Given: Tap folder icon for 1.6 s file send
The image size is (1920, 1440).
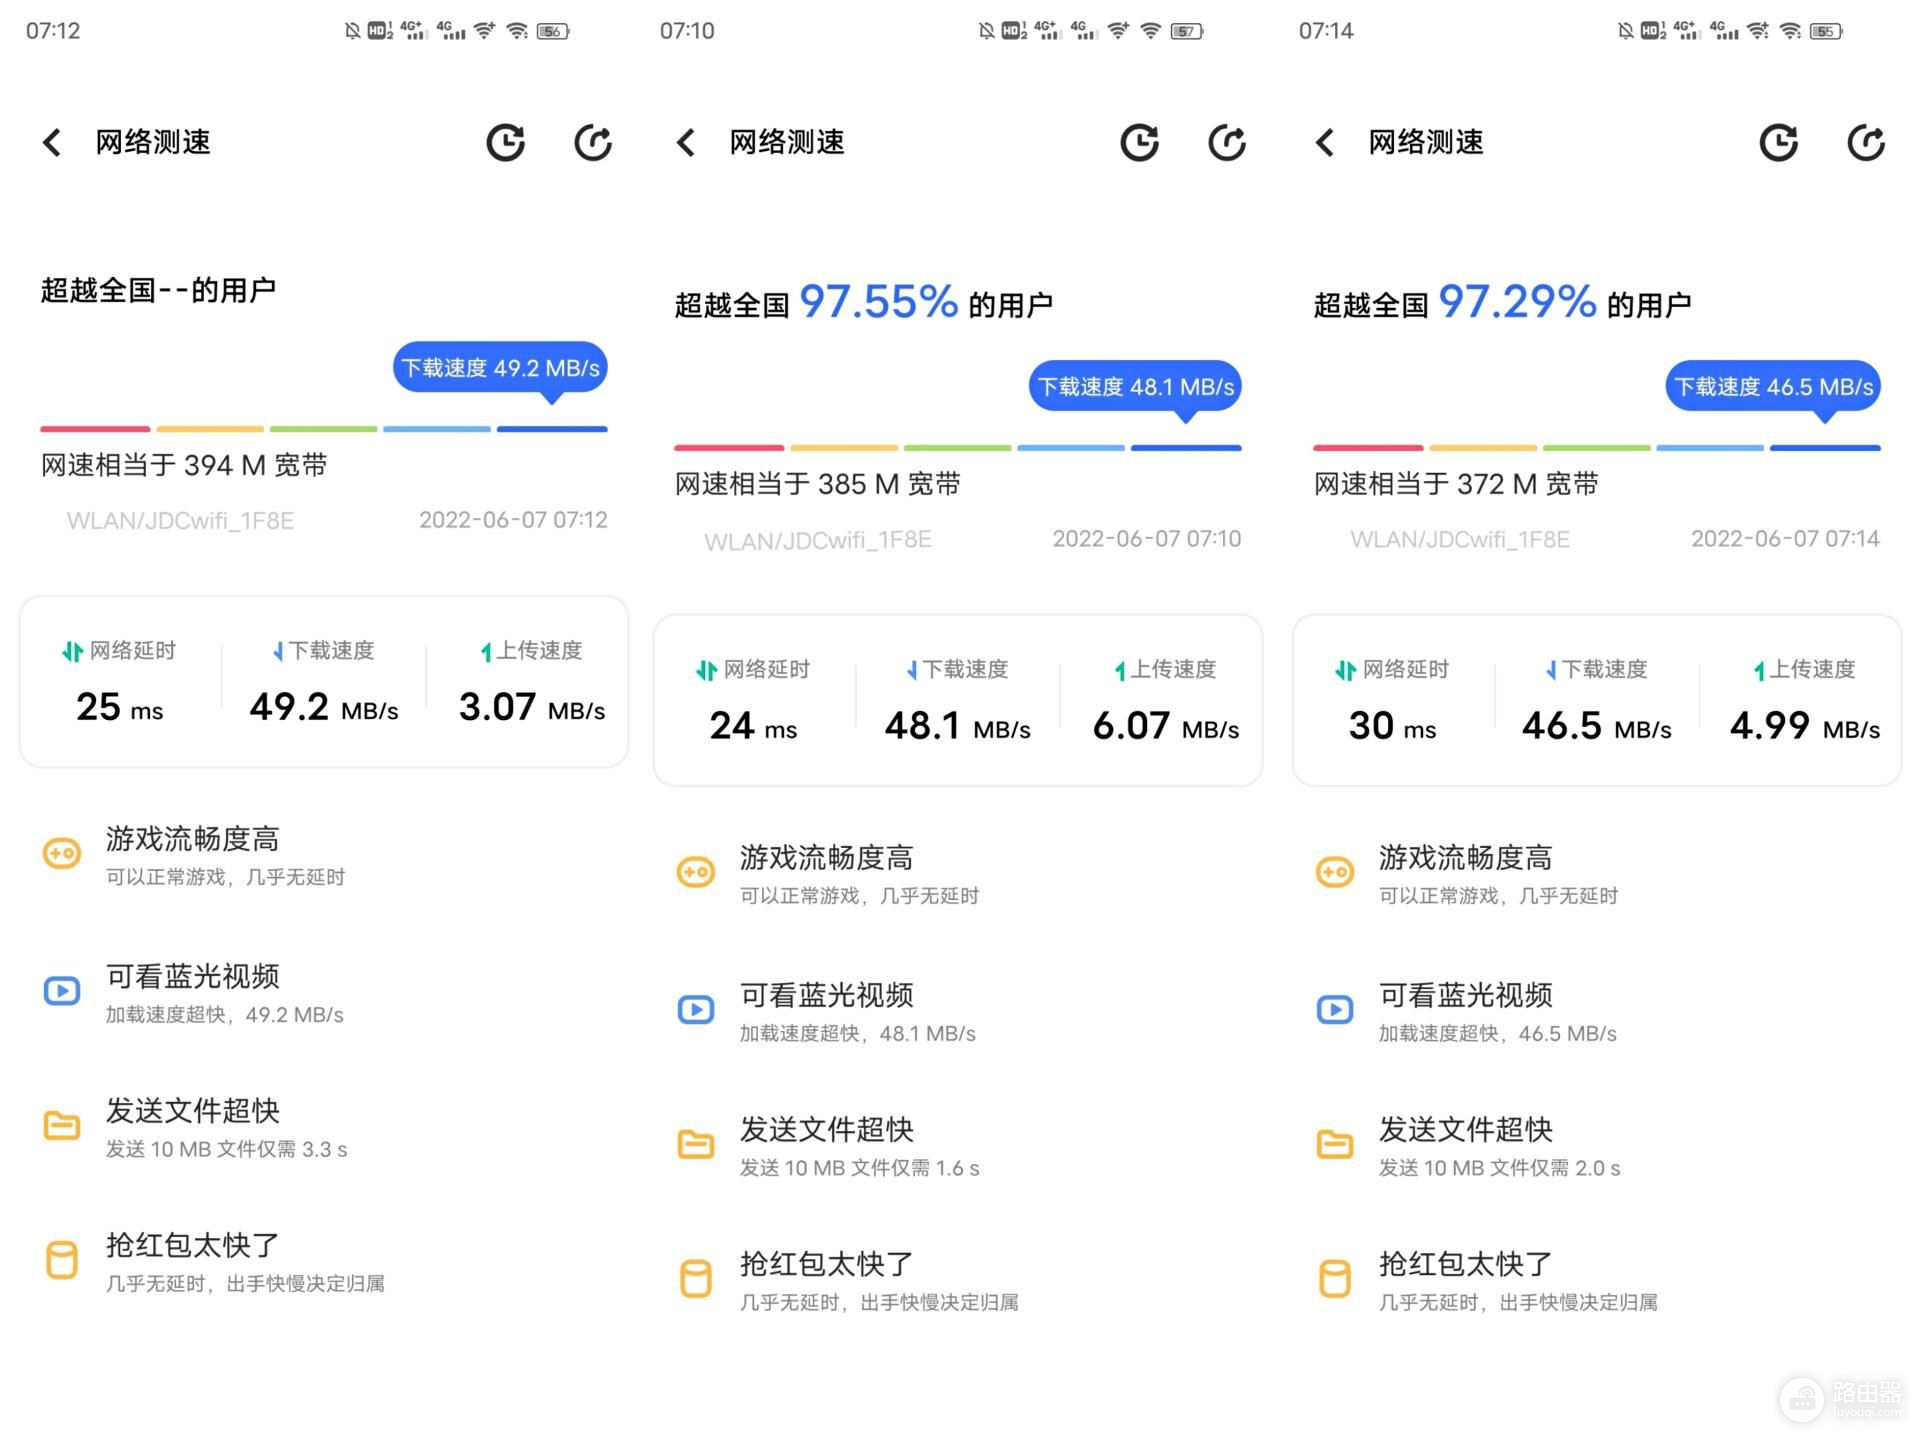Looking at the screenshot, I should pos(696,1144).
